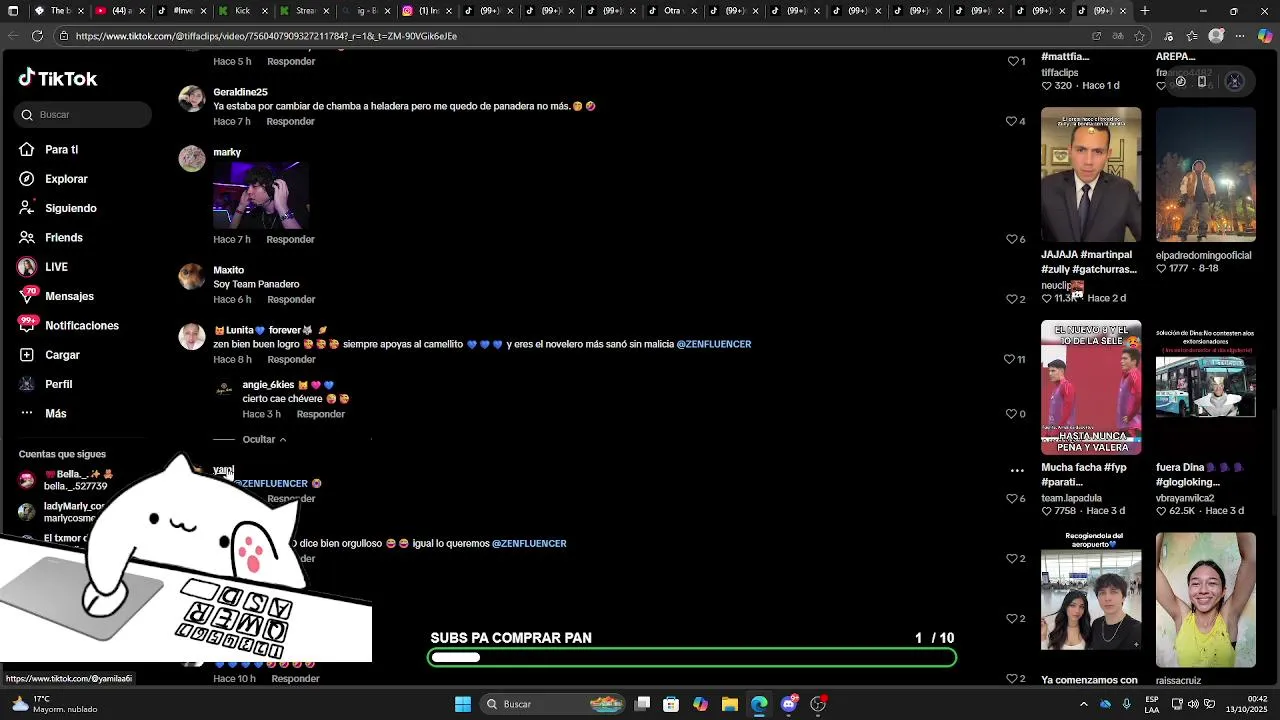Image resolution: width=1280 pixels, height=720 pixels.
Task: Reply to marky via Responder
Action: point(290,239)
